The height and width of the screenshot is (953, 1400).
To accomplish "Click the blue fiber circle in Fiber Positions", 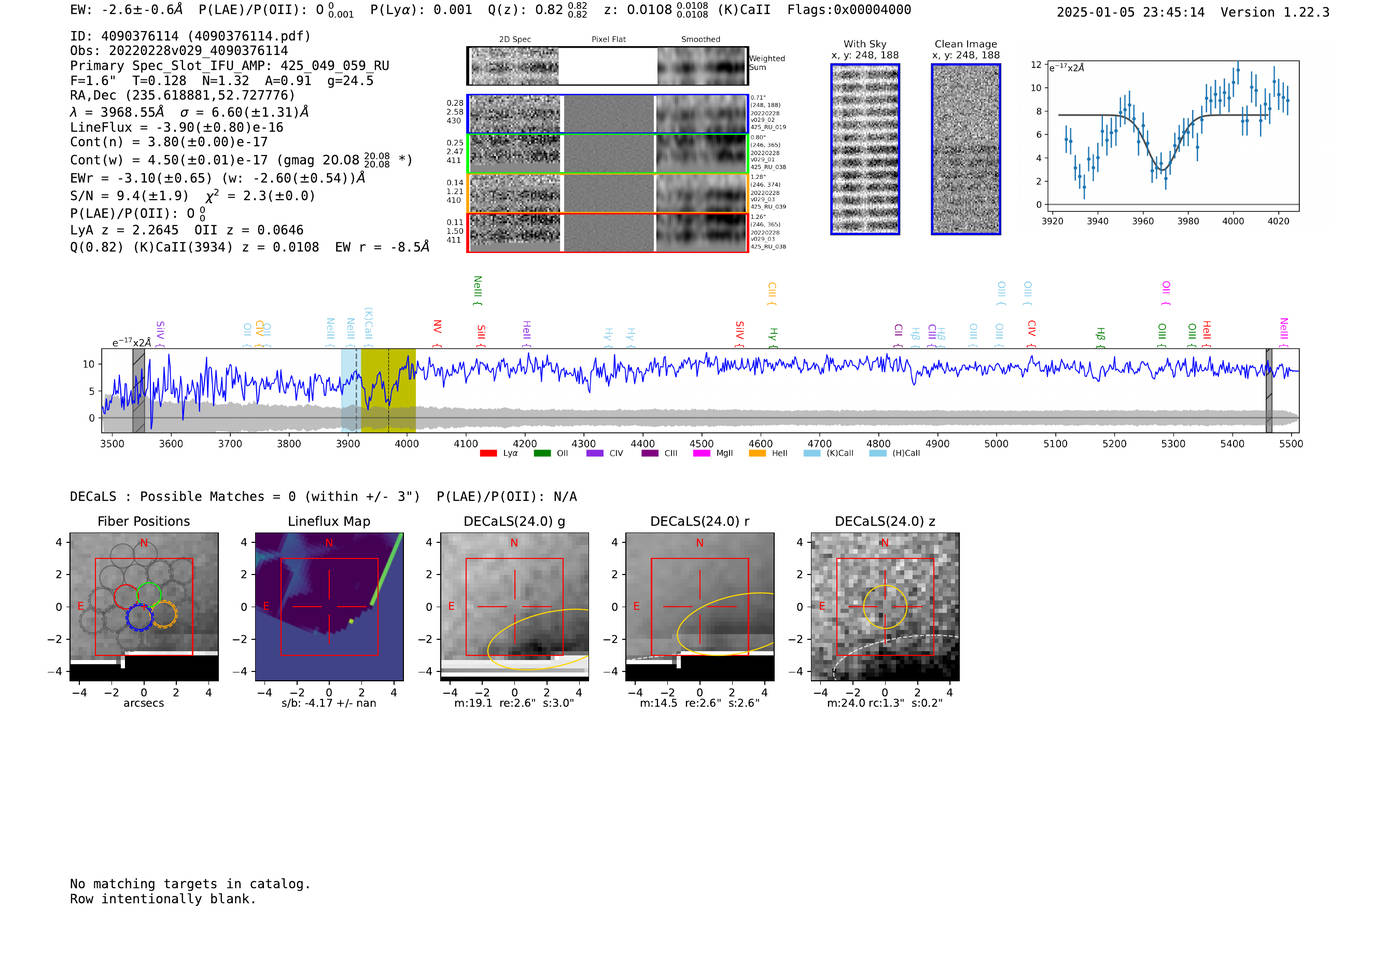I will (x=140, y=617).
